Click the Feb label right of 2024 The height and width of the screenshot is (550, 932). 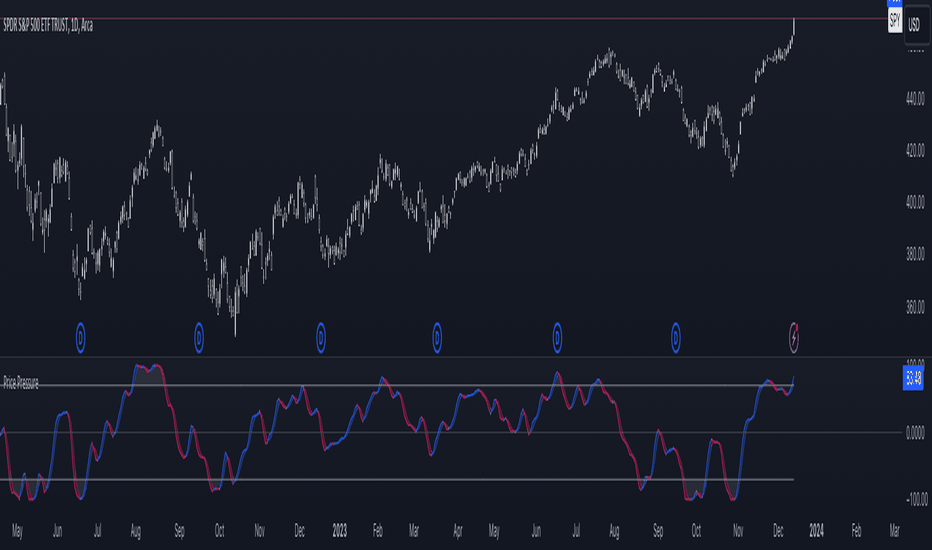coord(856,531)
